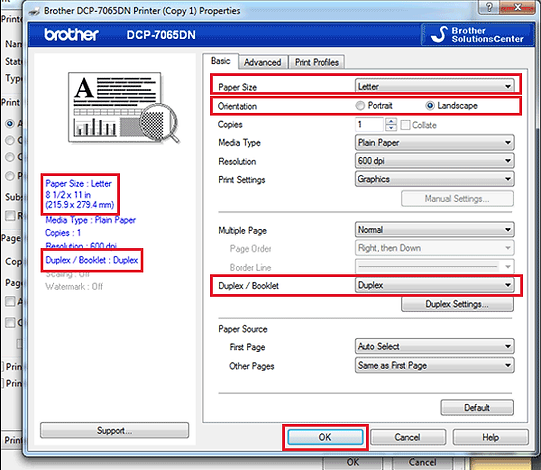Click the 'Duplex / Booklet : Duplex' summary text
The width and height of the screenshot is (541, 470).
pyautogui.click(x=92, y=260)
